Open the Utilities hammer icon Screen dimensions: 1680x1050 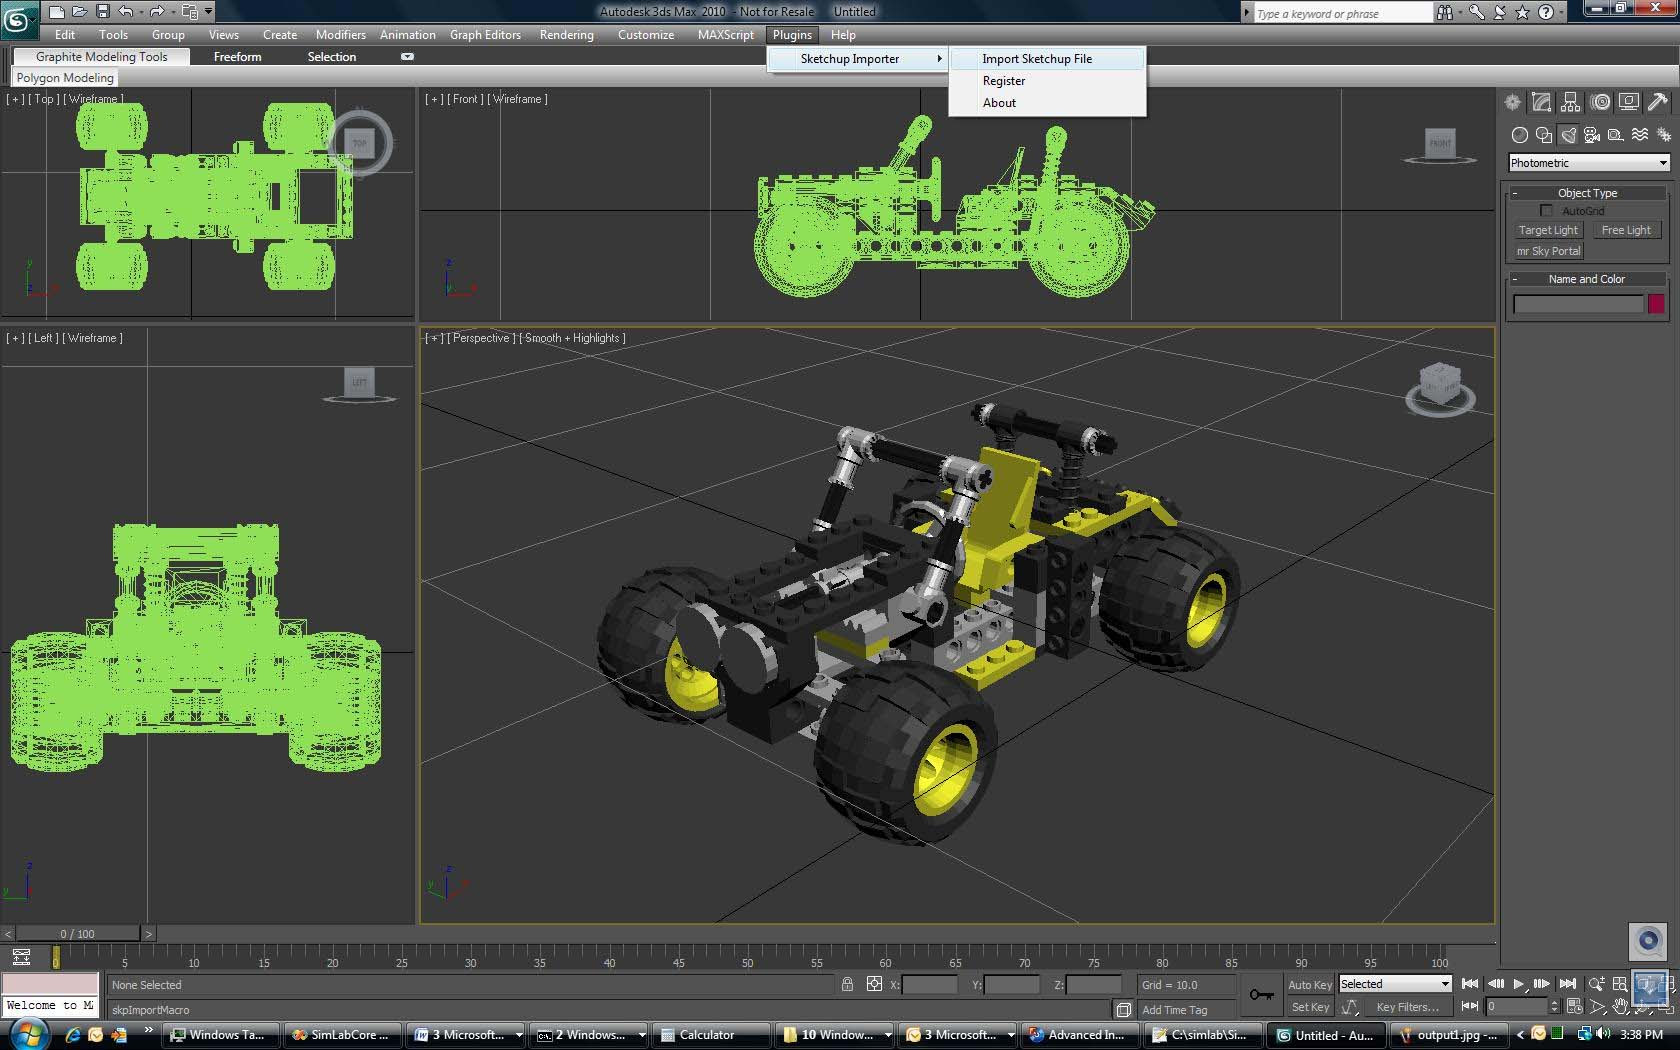[1658, 102]
